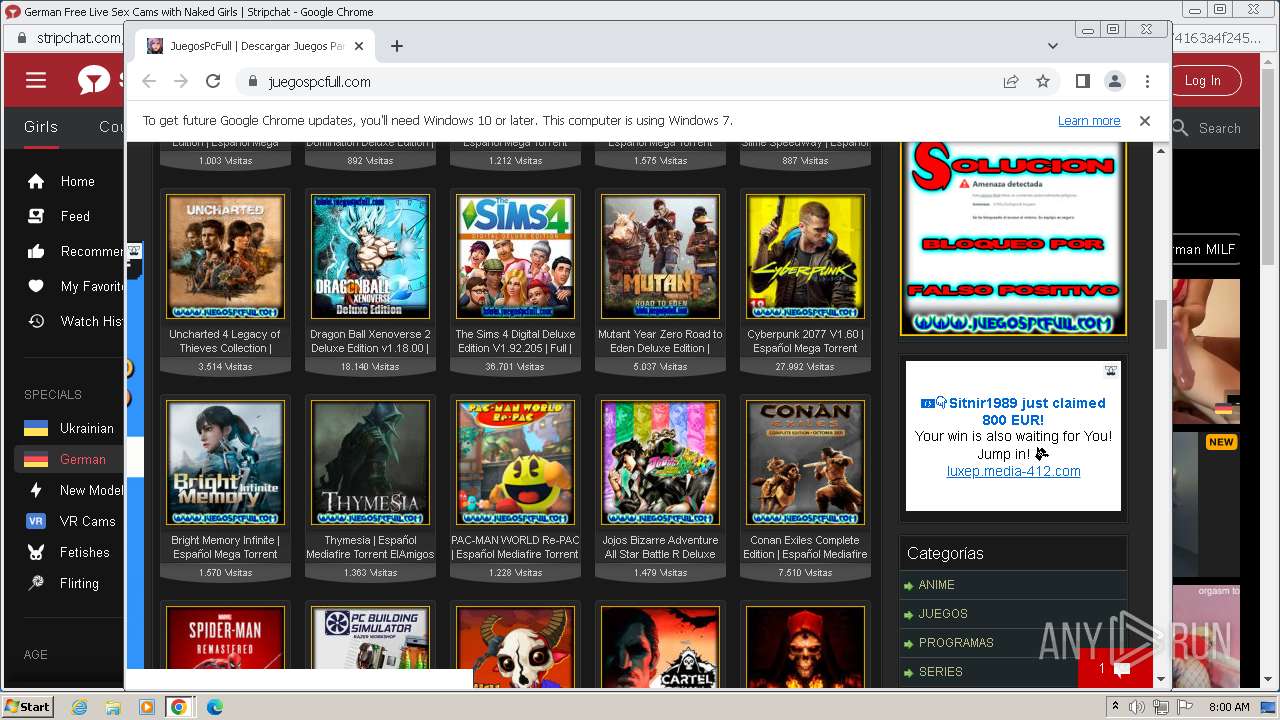
Task: Reload the juegospcfull.com page
Action: [213, 81]
